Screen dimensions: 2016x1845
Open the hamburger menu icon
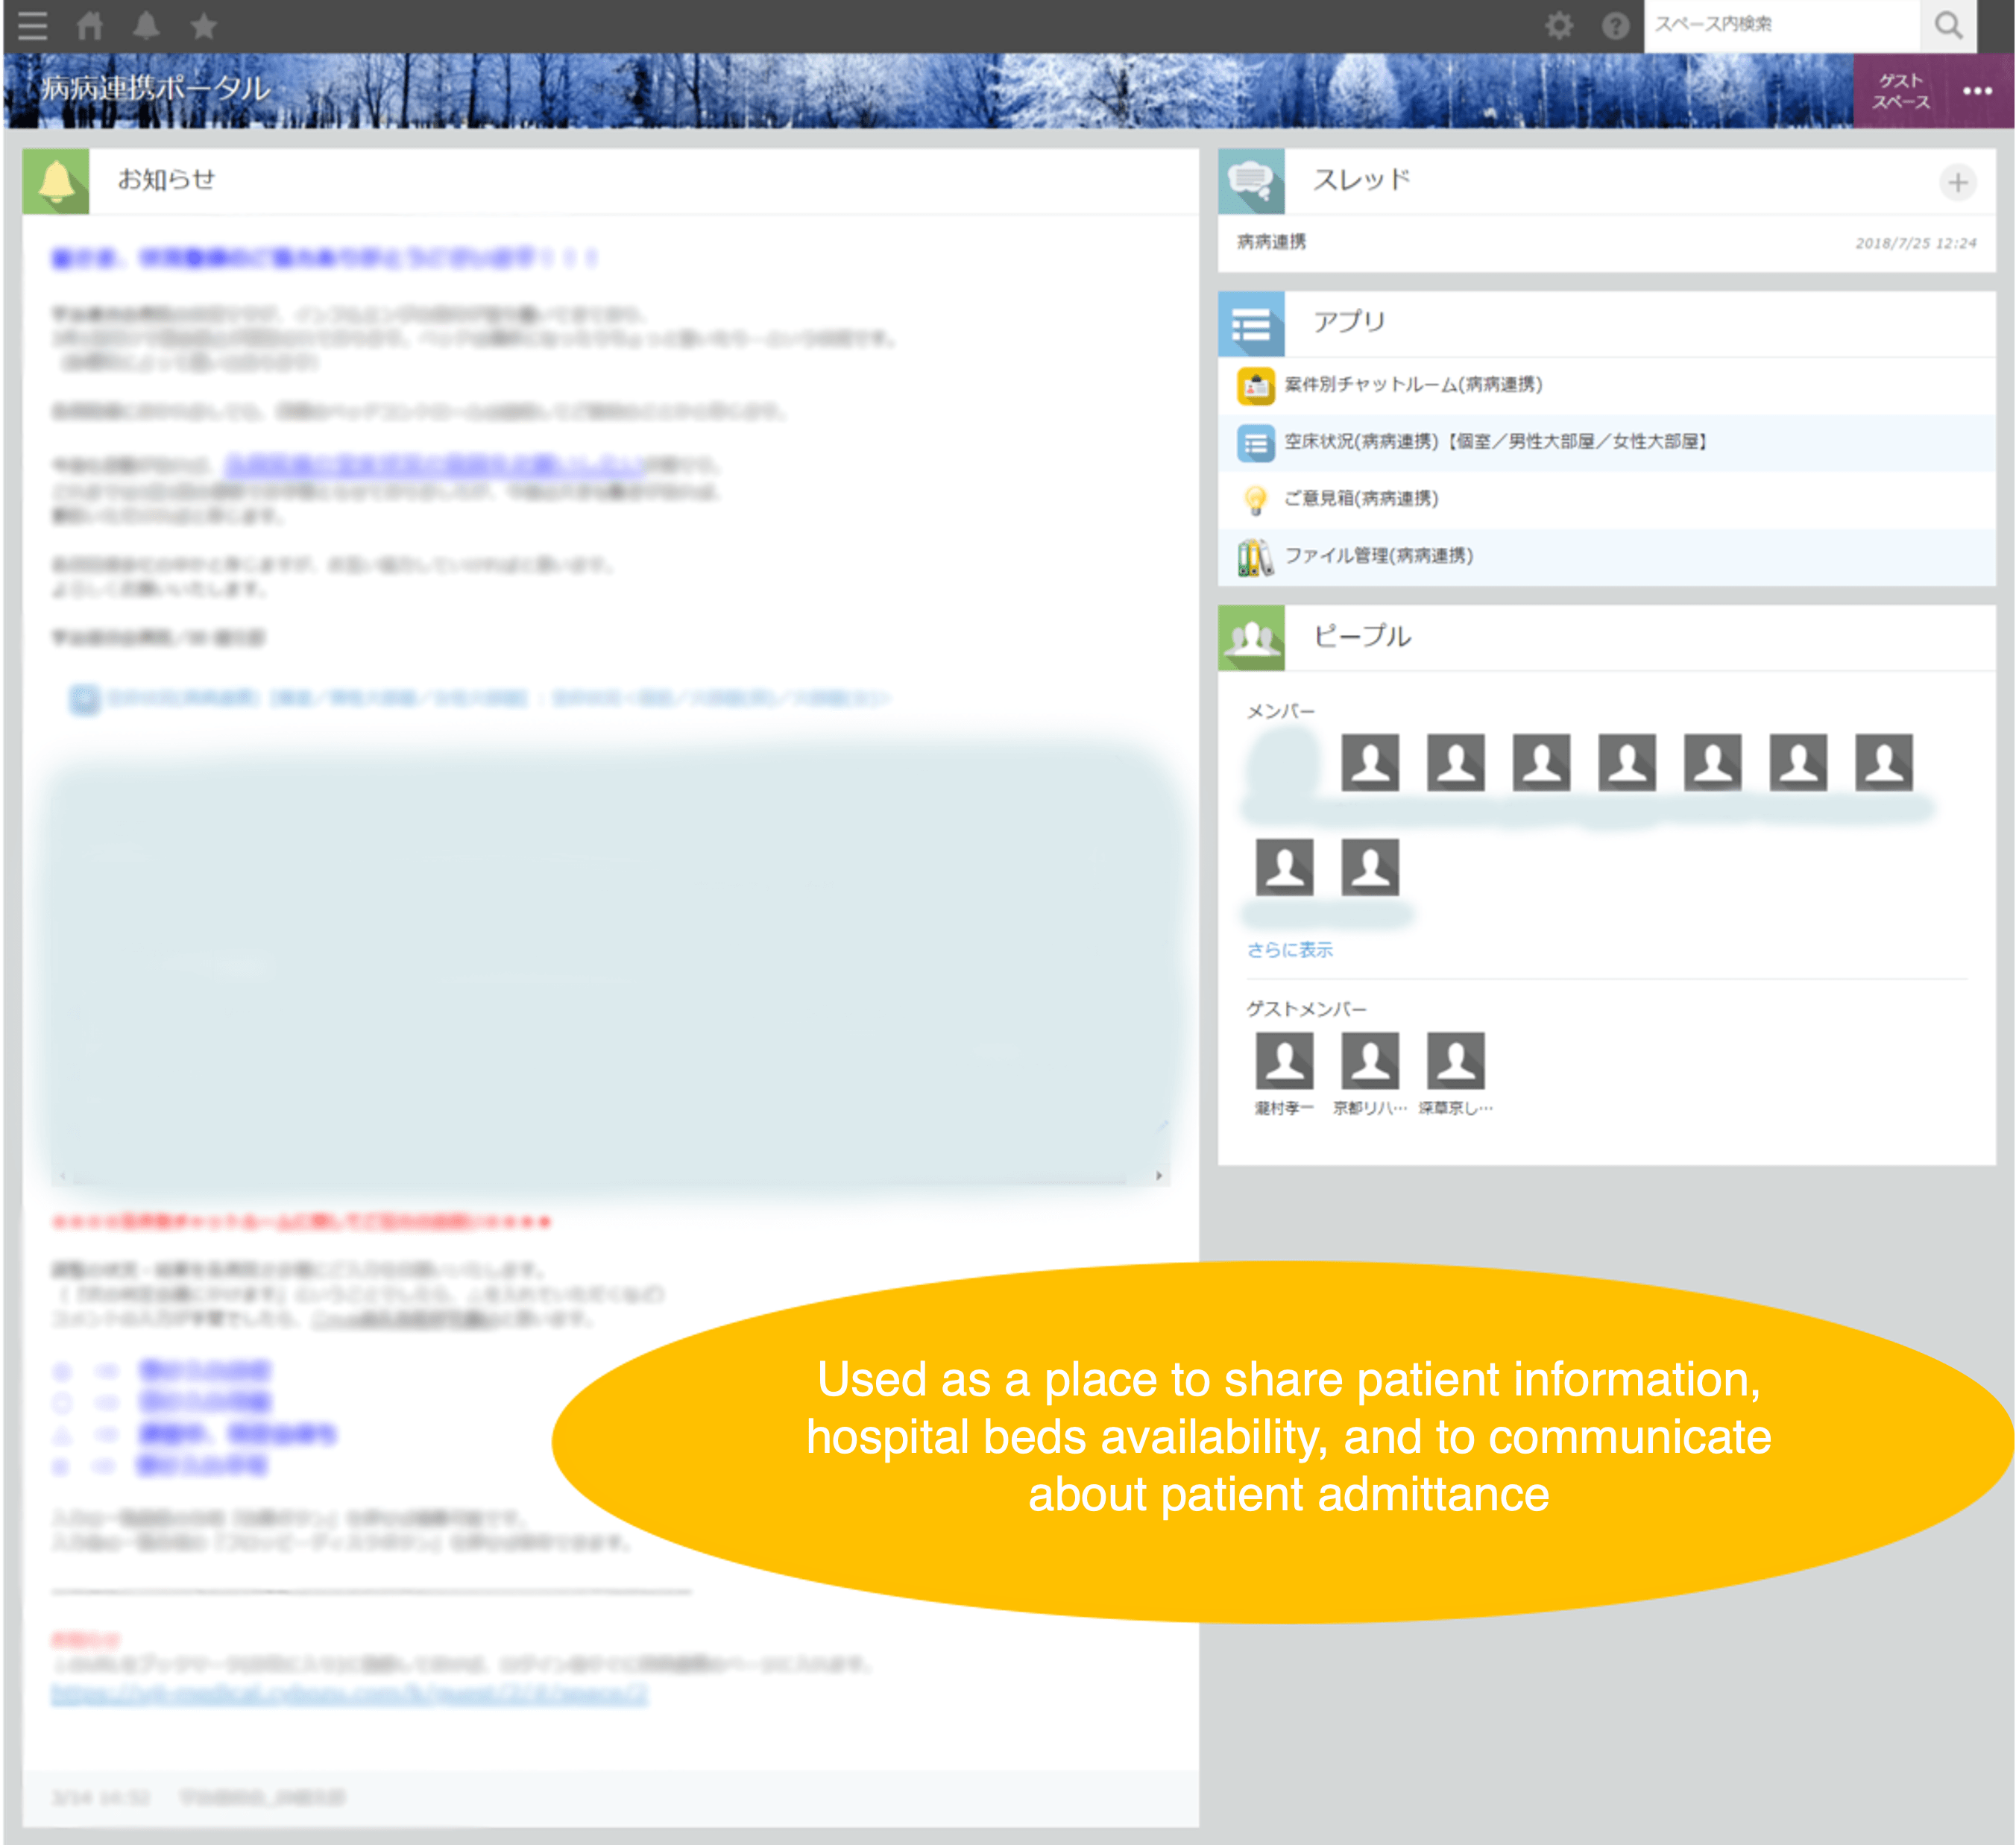point(32,25)
